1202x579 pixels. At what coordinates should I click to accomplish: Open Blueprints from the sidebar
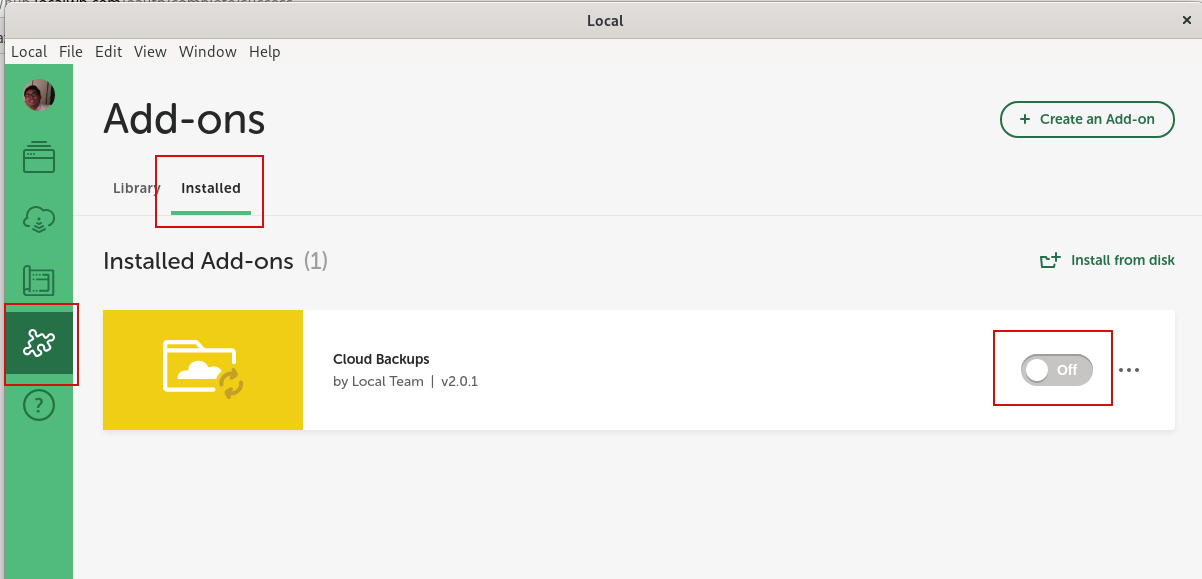39,281
